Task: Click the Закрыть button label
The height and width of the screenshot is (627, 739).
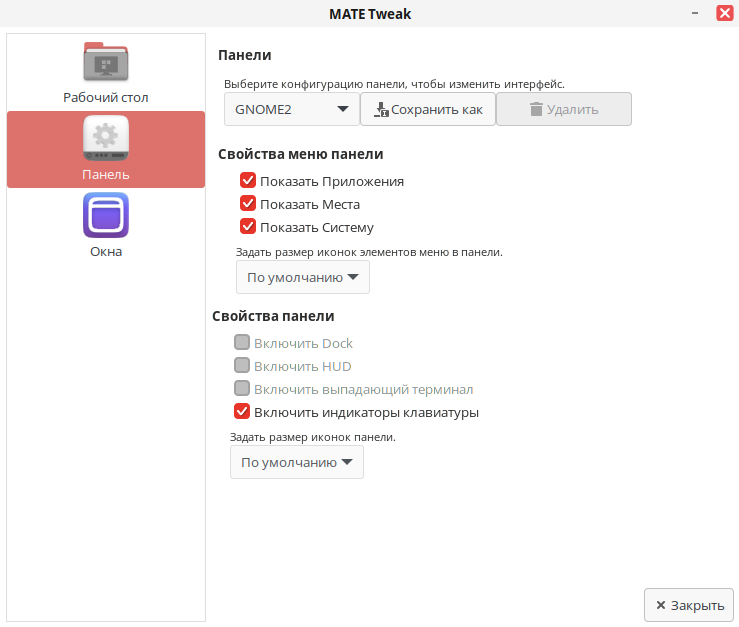Action: point(697,605)
